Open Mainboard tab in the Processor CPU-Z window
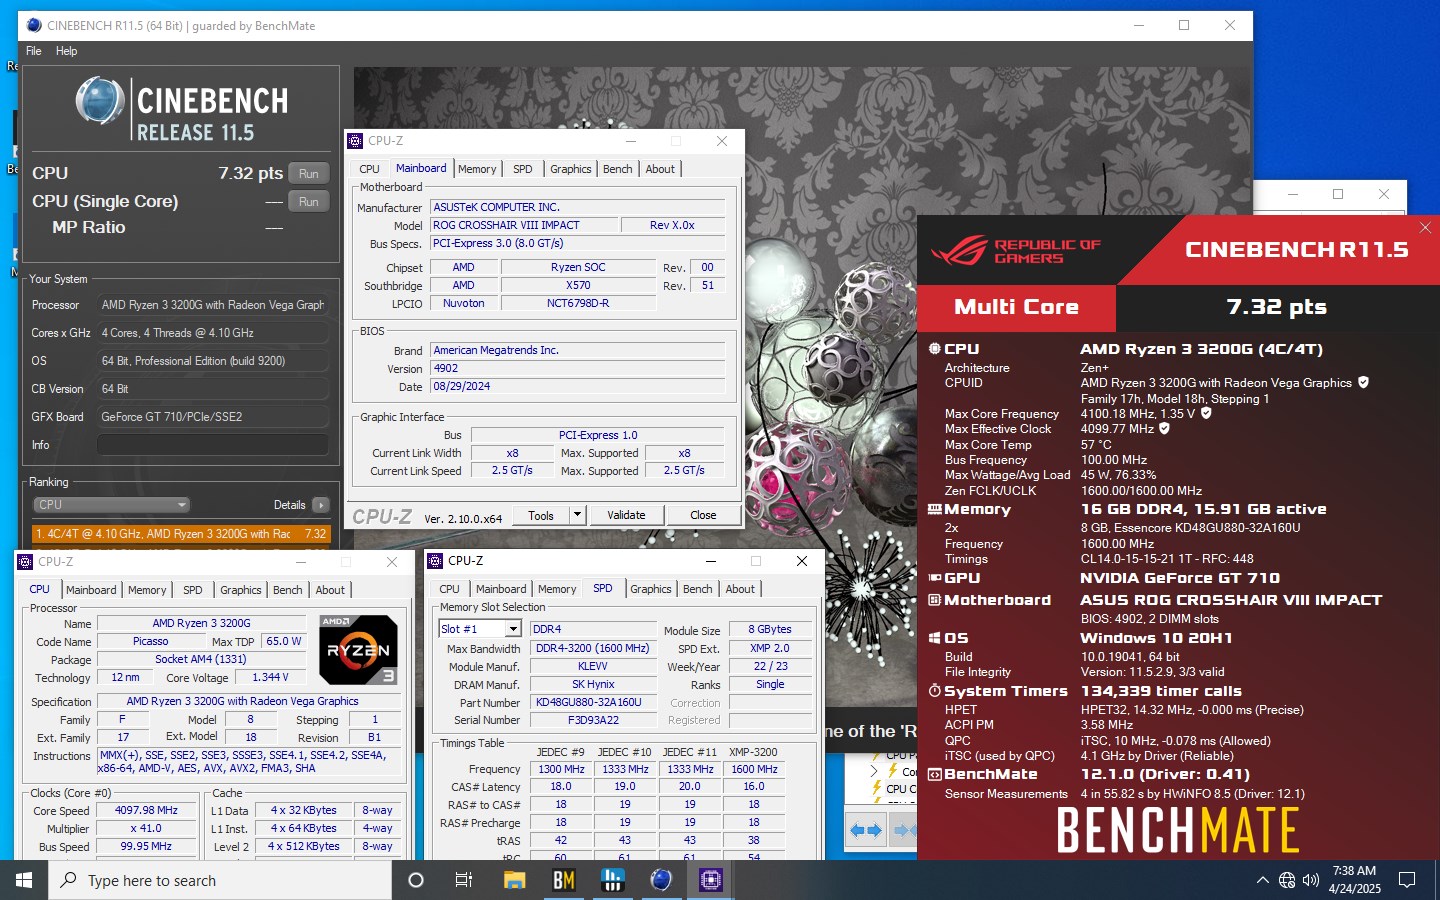Viewport: 1440px width, 900px height. click(x=91, y=590)
